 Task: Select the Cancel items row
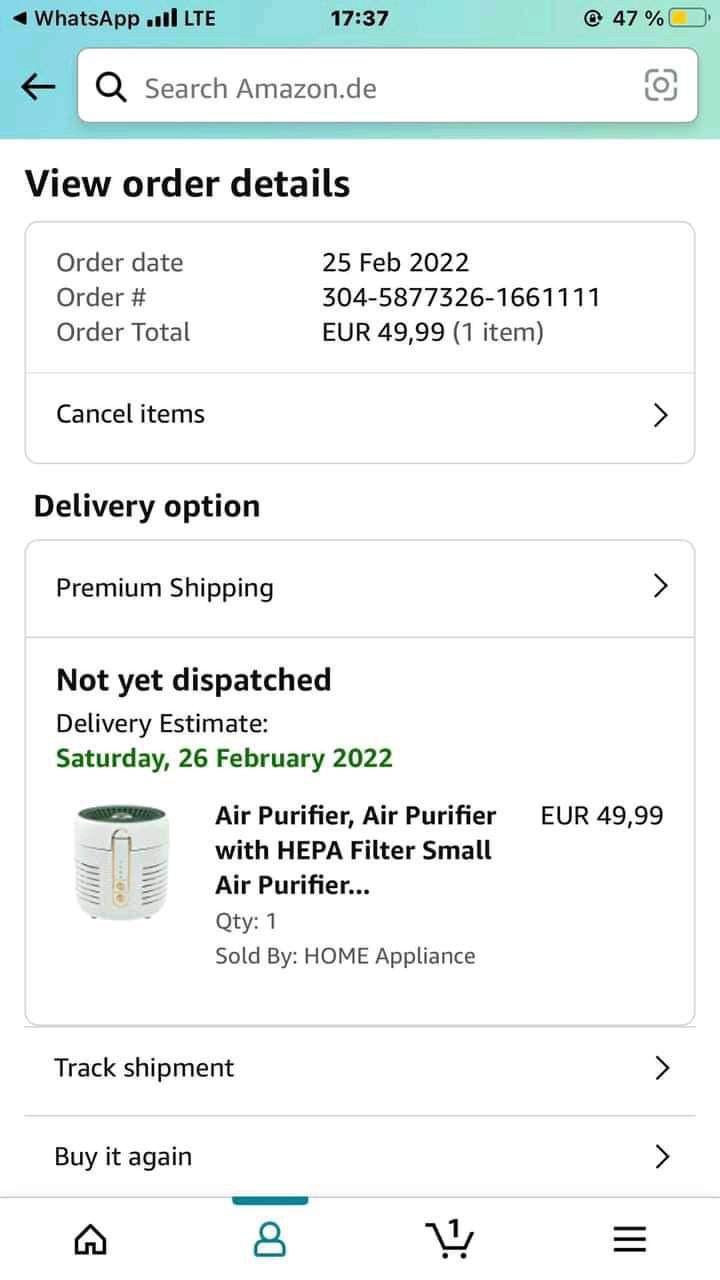130,414
